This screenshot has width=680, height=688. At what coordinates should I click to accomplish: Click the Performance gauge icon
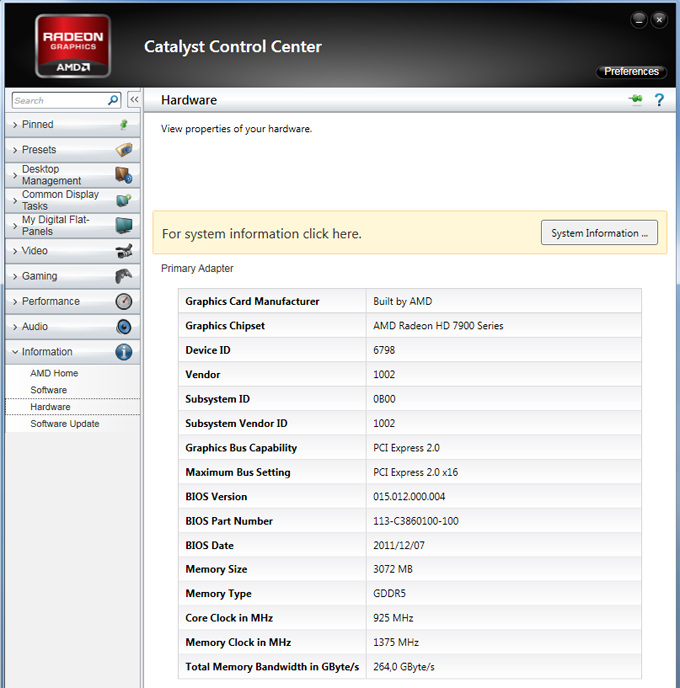click(124, 301)
